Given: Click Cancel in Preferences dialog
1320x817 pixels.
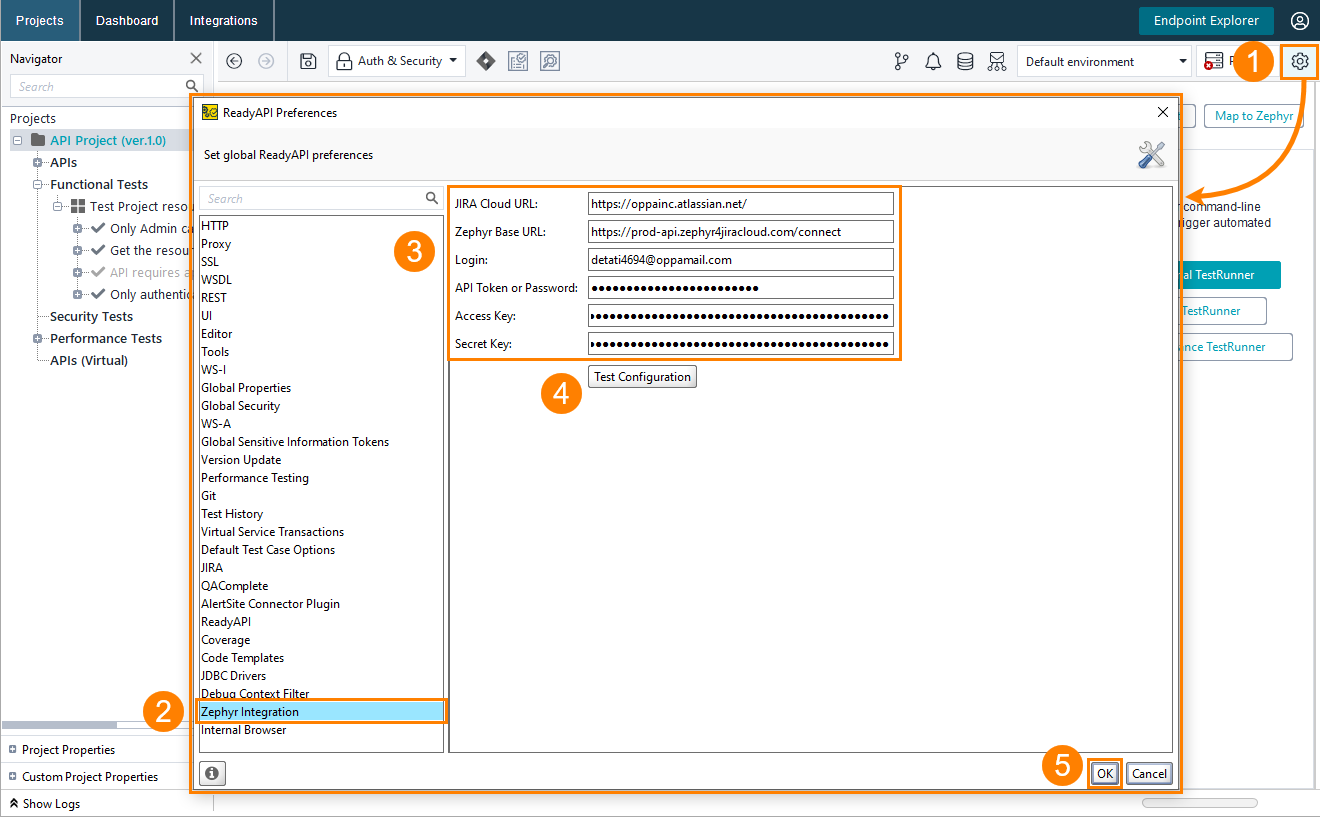Looking at the screenshot, I should click(x=1149, y=773).
